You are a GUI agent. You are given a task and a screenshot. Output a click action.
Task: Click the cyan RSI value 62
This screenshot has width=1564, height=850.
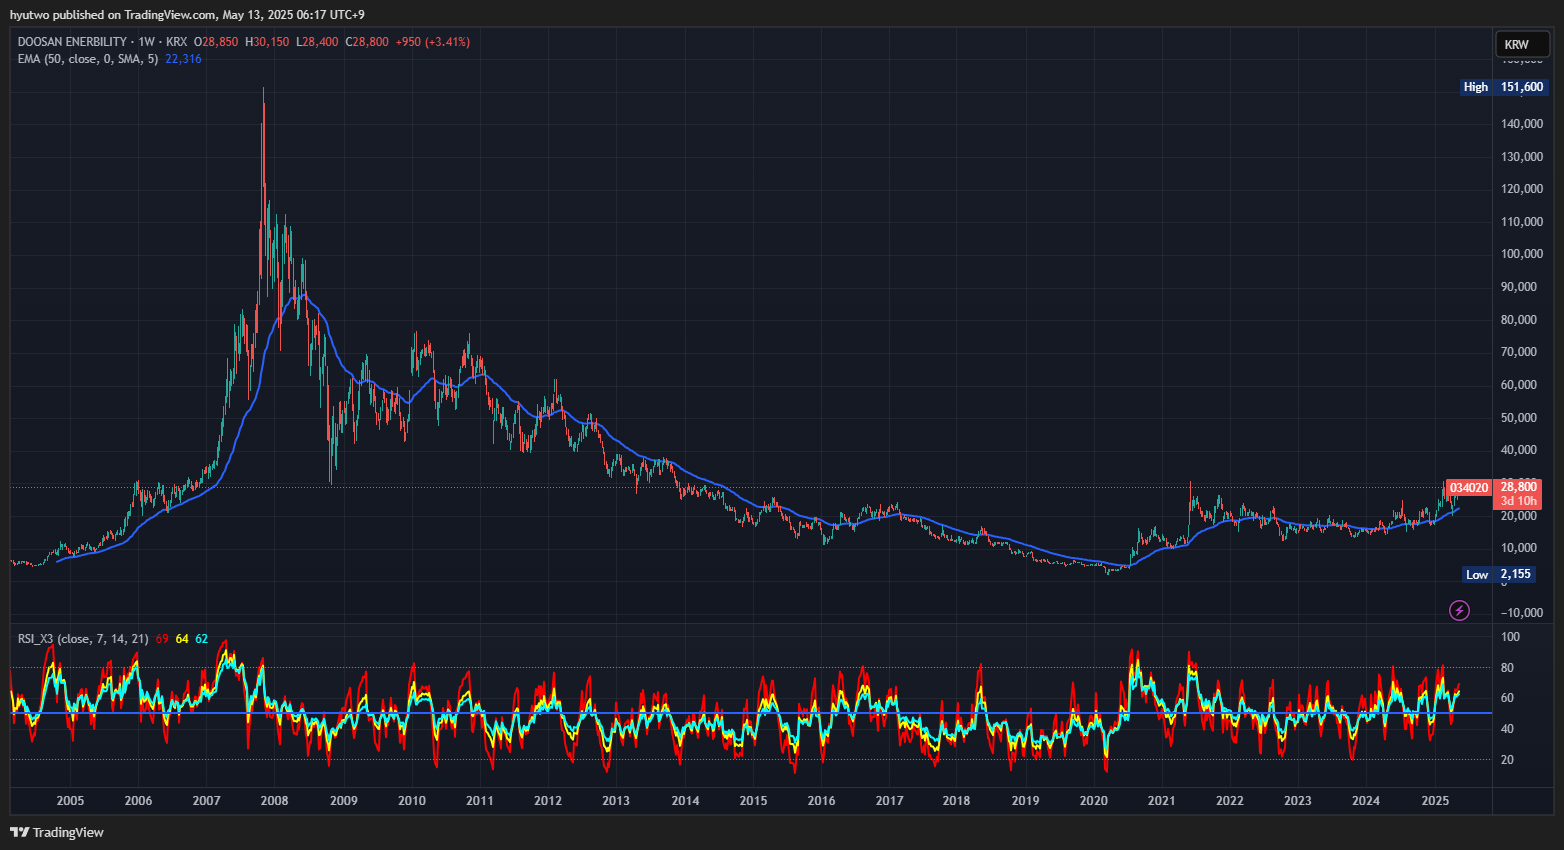(201, 638)
